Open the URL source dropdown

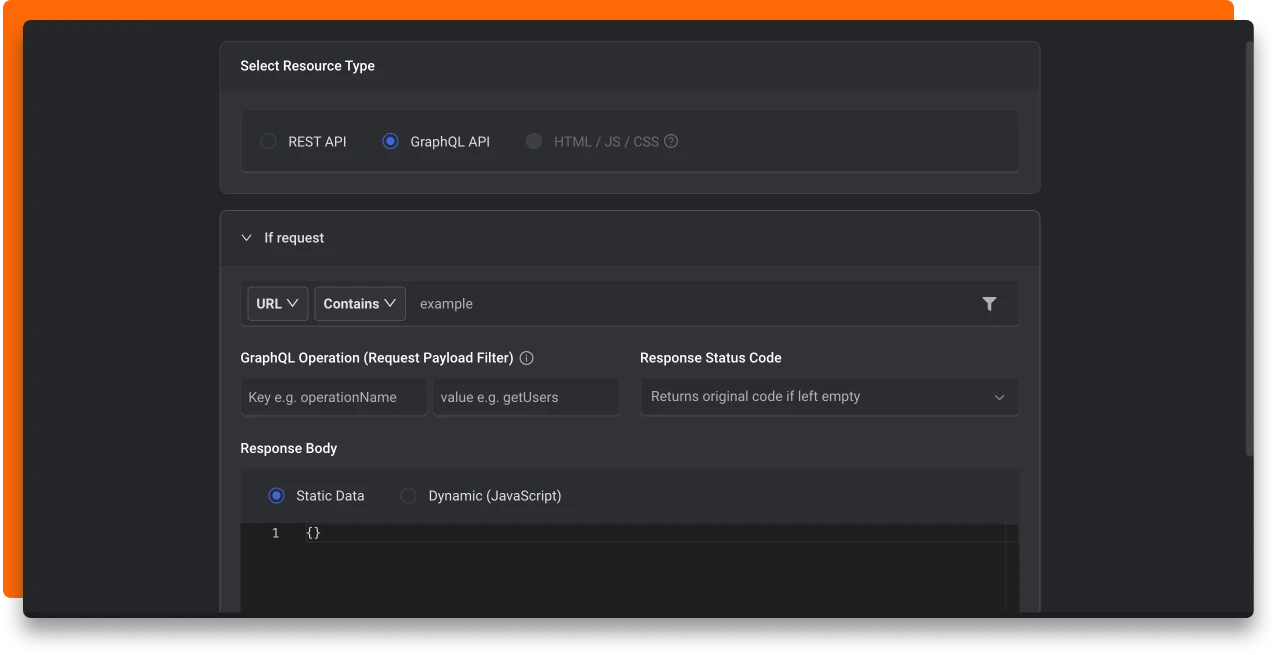click(278, 304)
